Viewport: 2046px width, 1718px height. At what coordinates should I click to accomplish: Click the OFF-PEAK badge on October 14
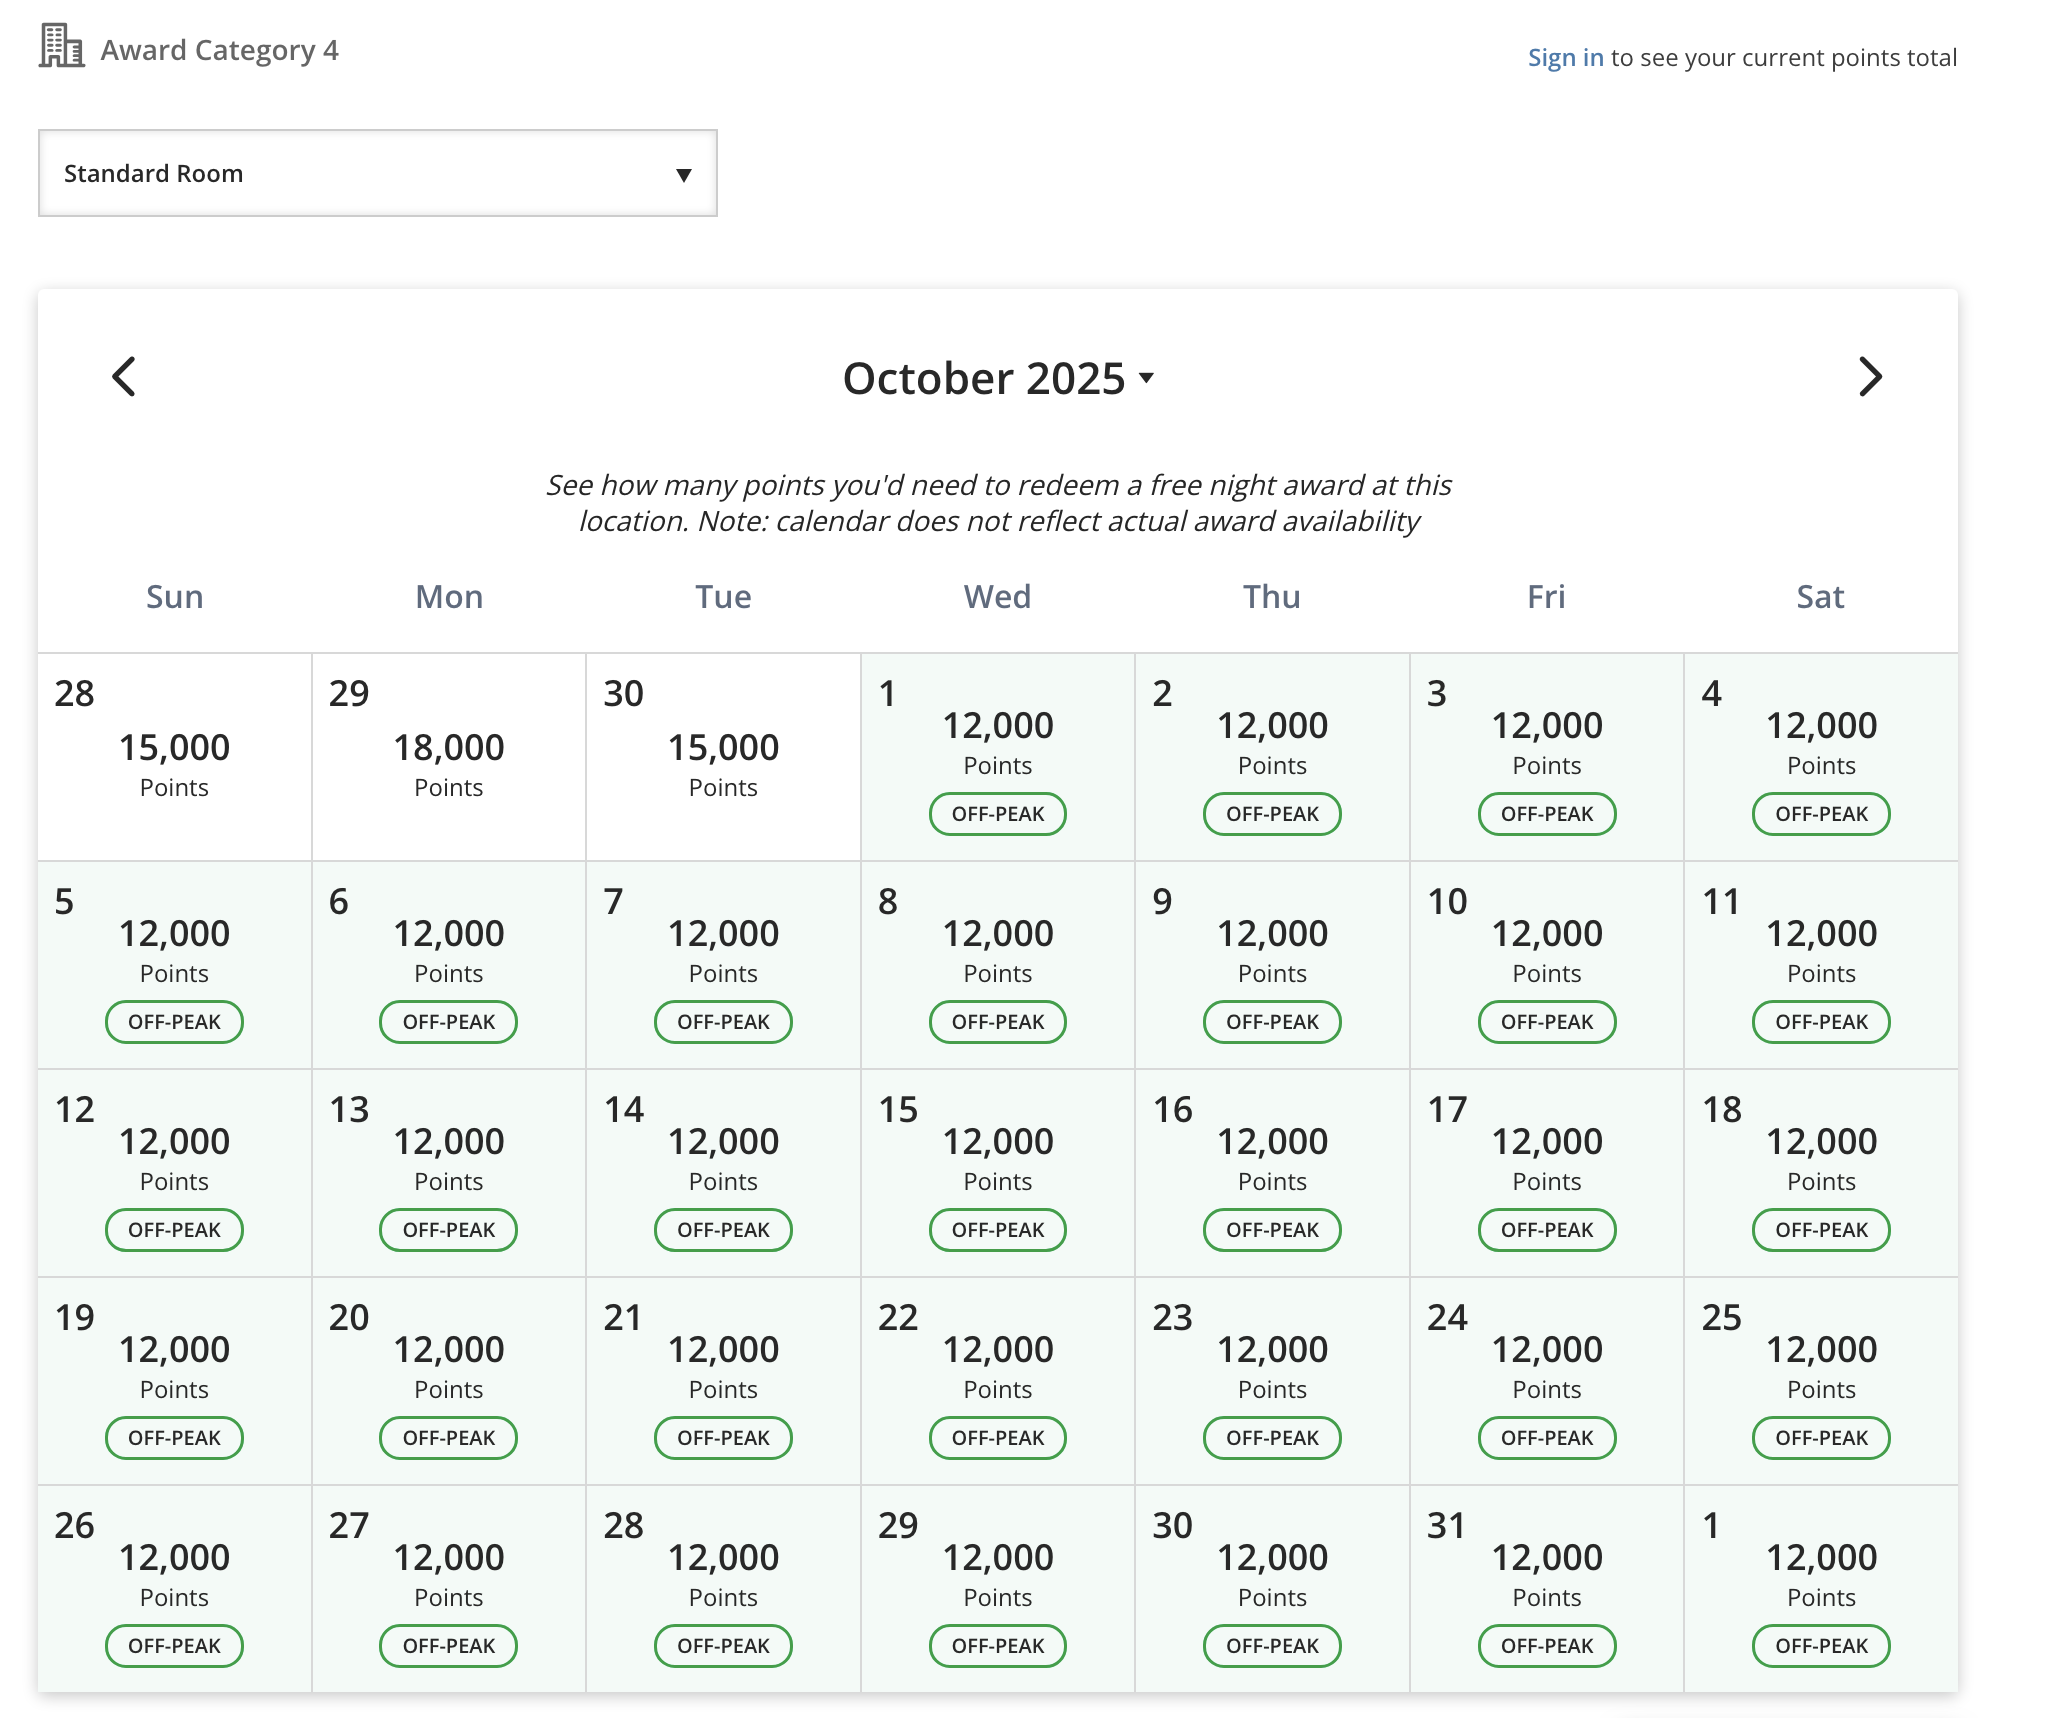[723, 1230]
